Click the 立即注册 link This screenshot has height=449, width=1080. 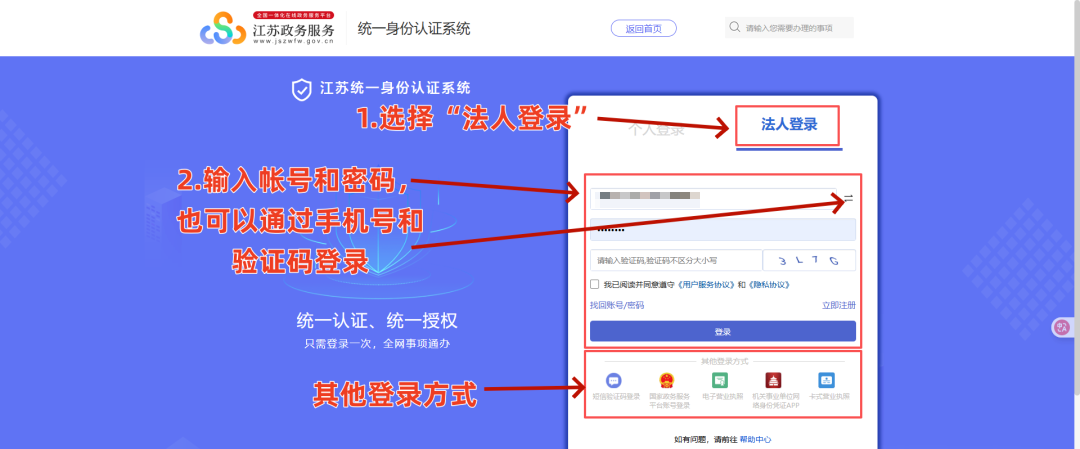tap(838, 305)
